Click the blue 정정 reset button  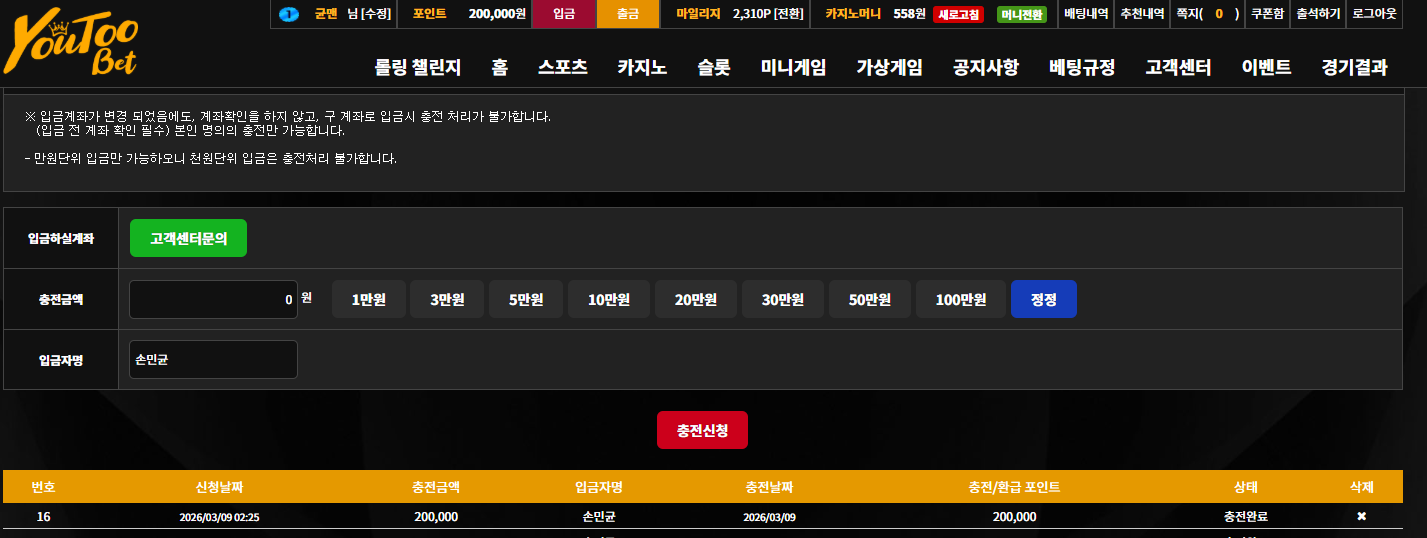coord(1043,299)
